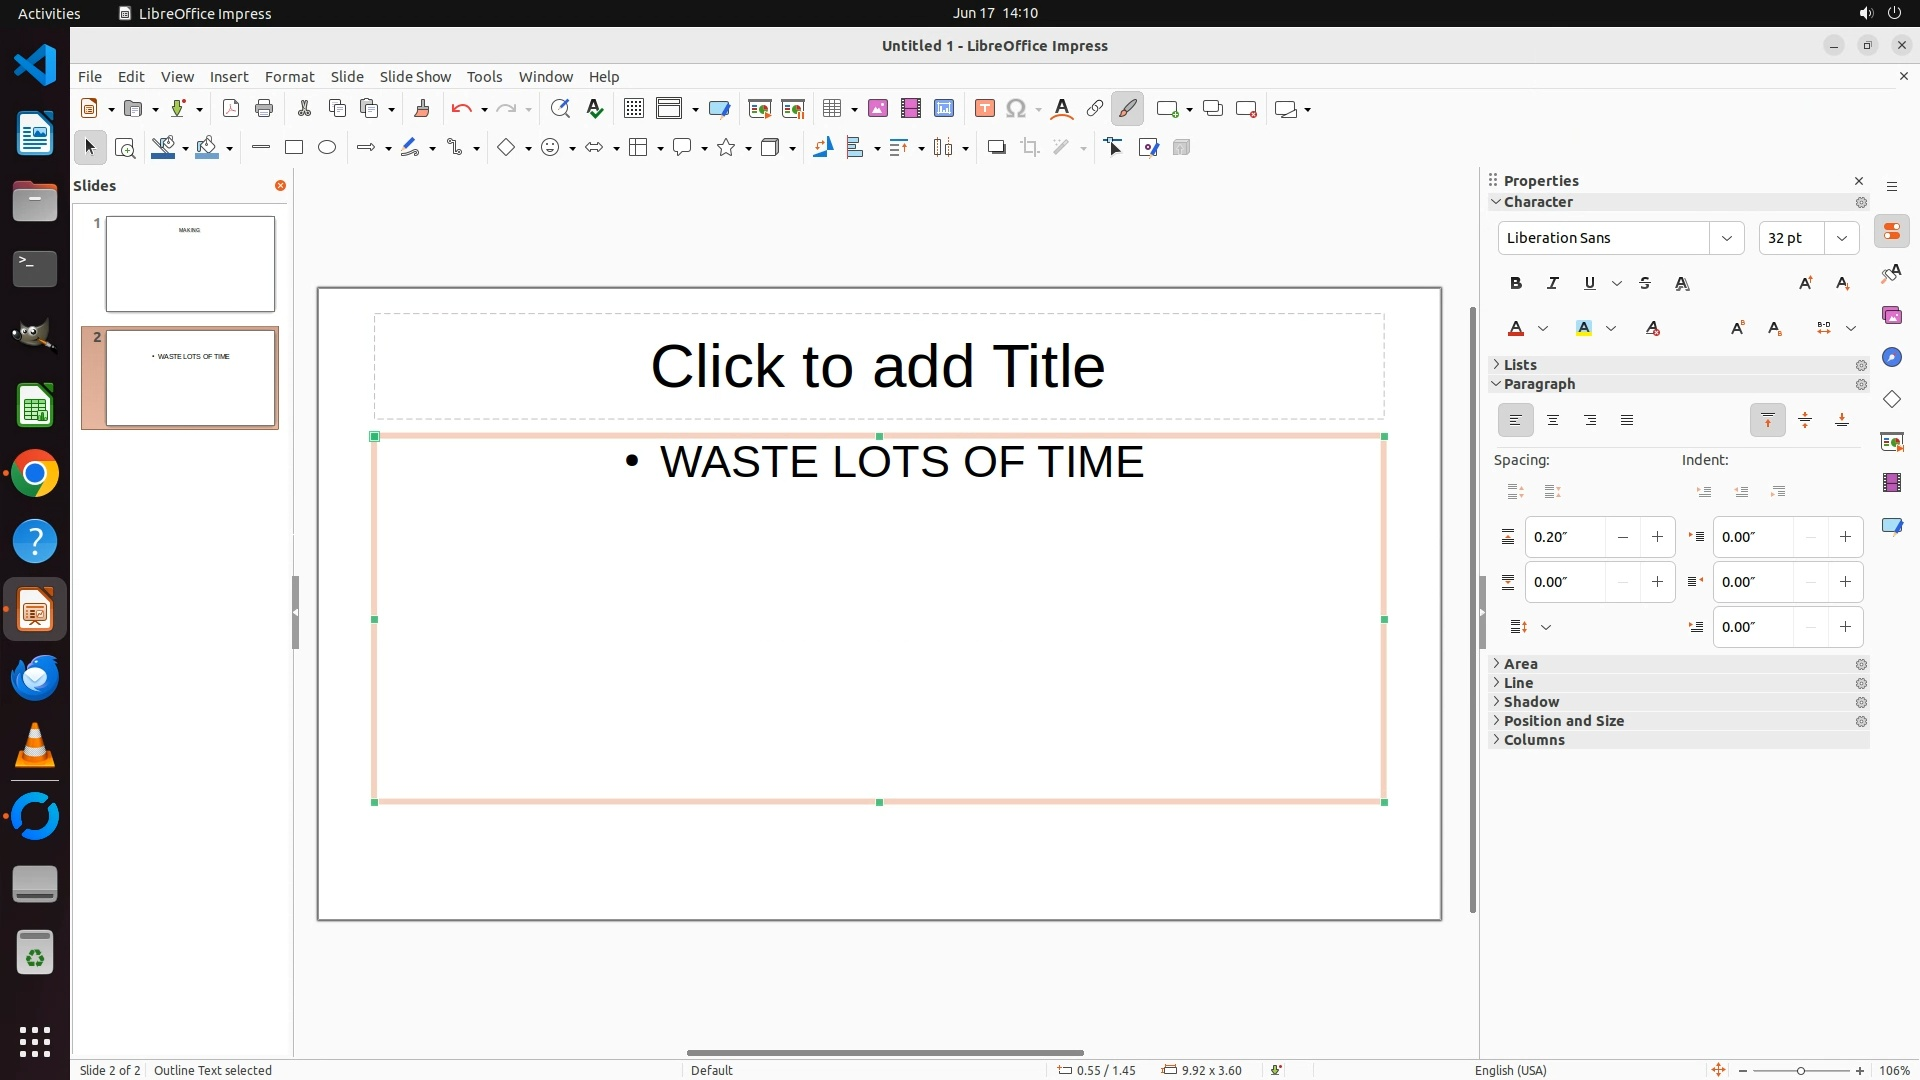Select the Ellipse drawing tool

pos(327,148)
